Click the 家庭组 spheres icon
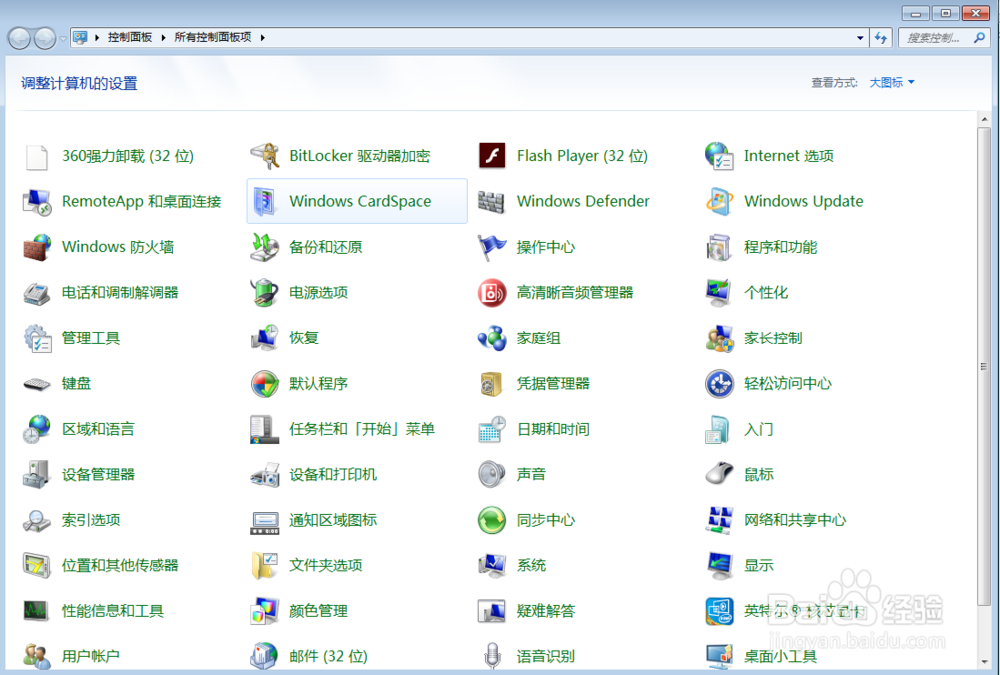The width and height of the screenshot is (1000, 675). click(x=492, y=338)
